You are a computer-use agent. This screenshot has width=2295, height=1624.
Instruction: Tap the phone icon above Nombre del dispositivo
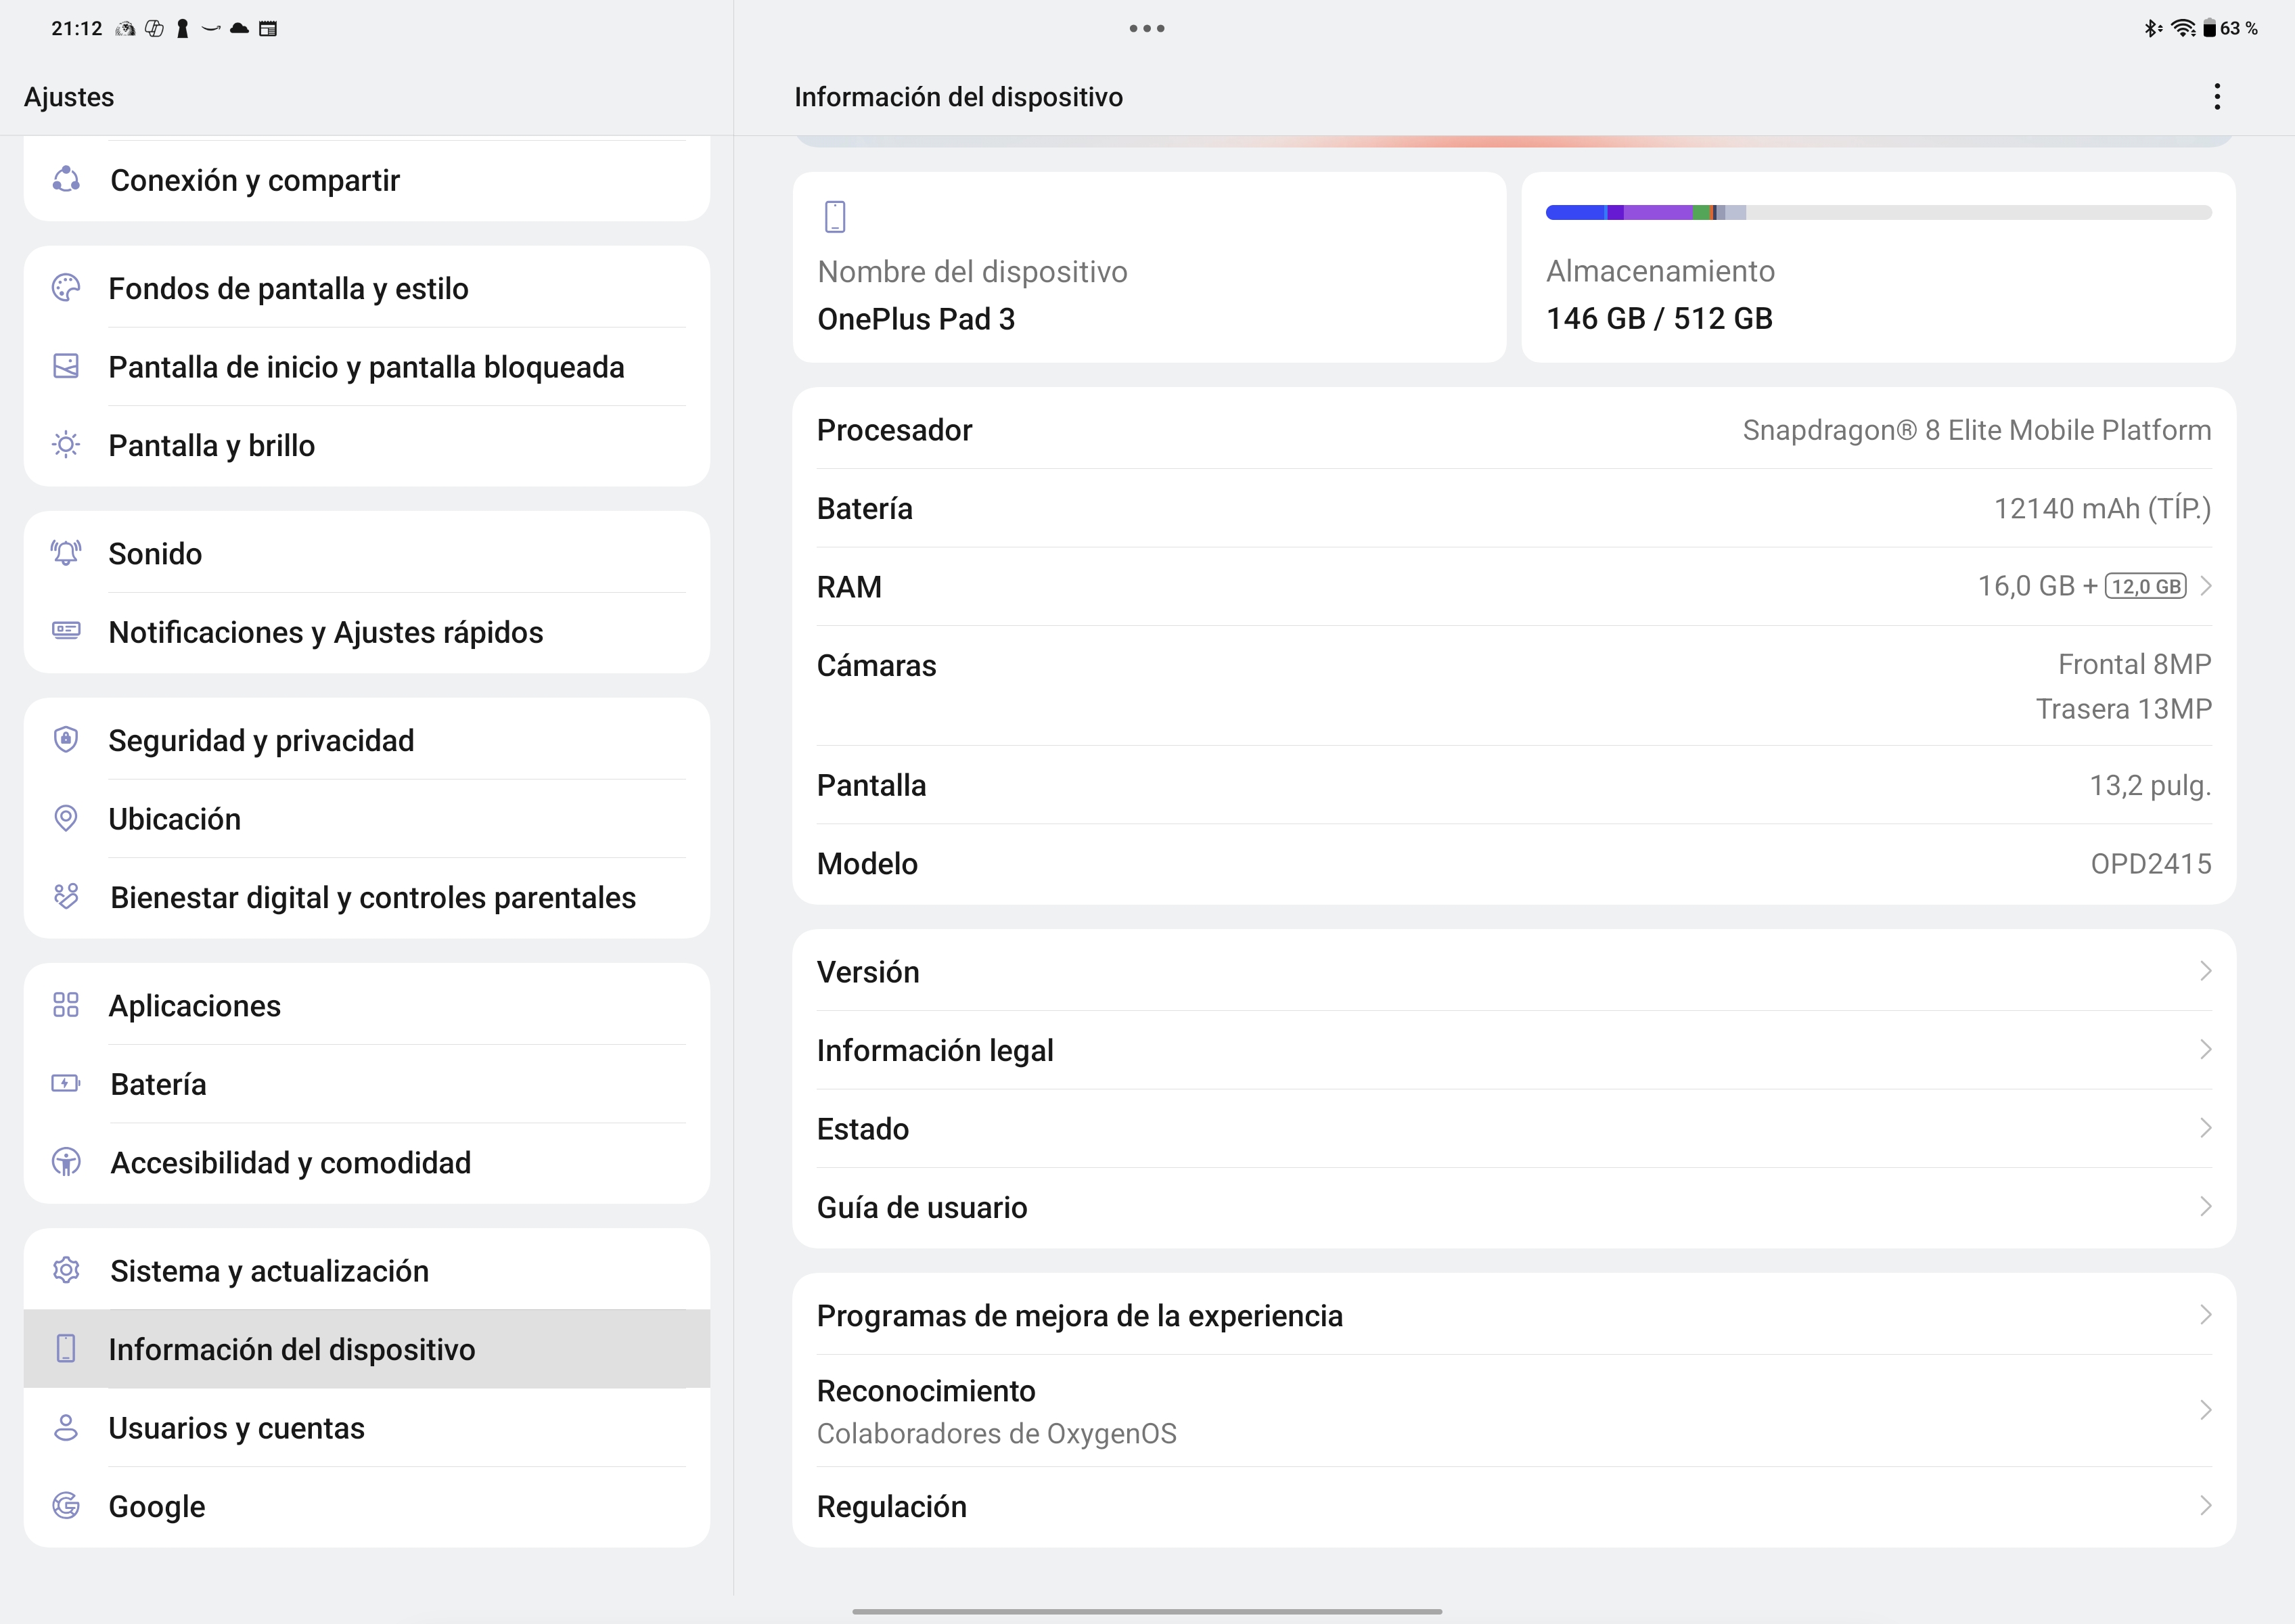click(835, 216)
